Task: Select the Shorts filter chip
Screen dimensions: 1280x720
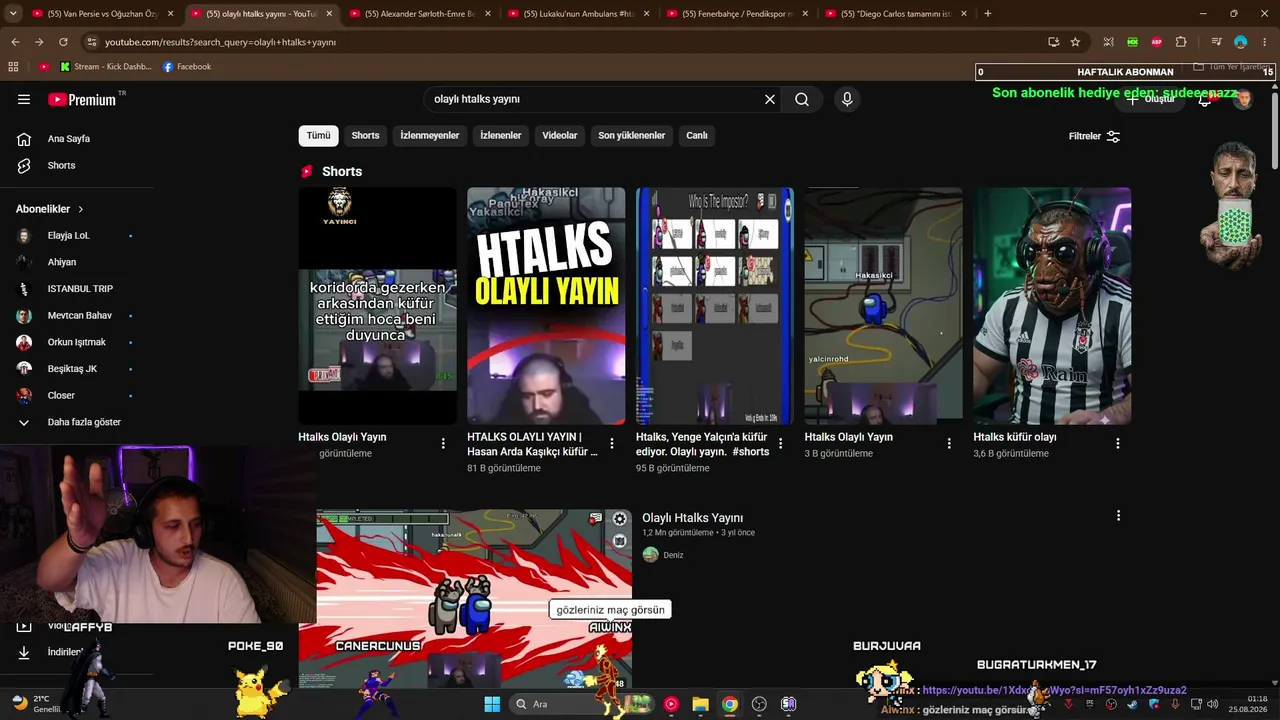Action: pos(365,136)
